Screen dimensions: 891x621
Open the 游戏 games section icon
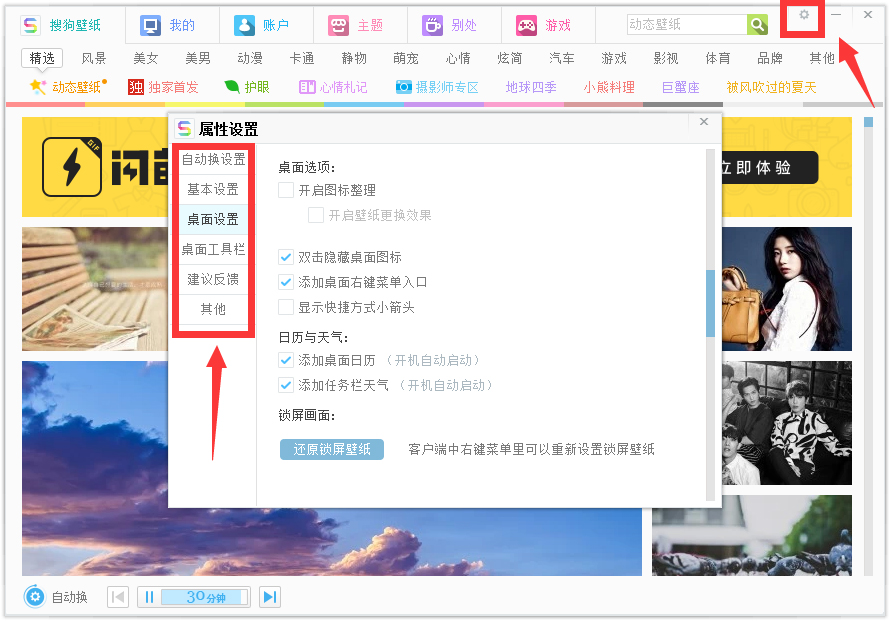click(525, 22)
